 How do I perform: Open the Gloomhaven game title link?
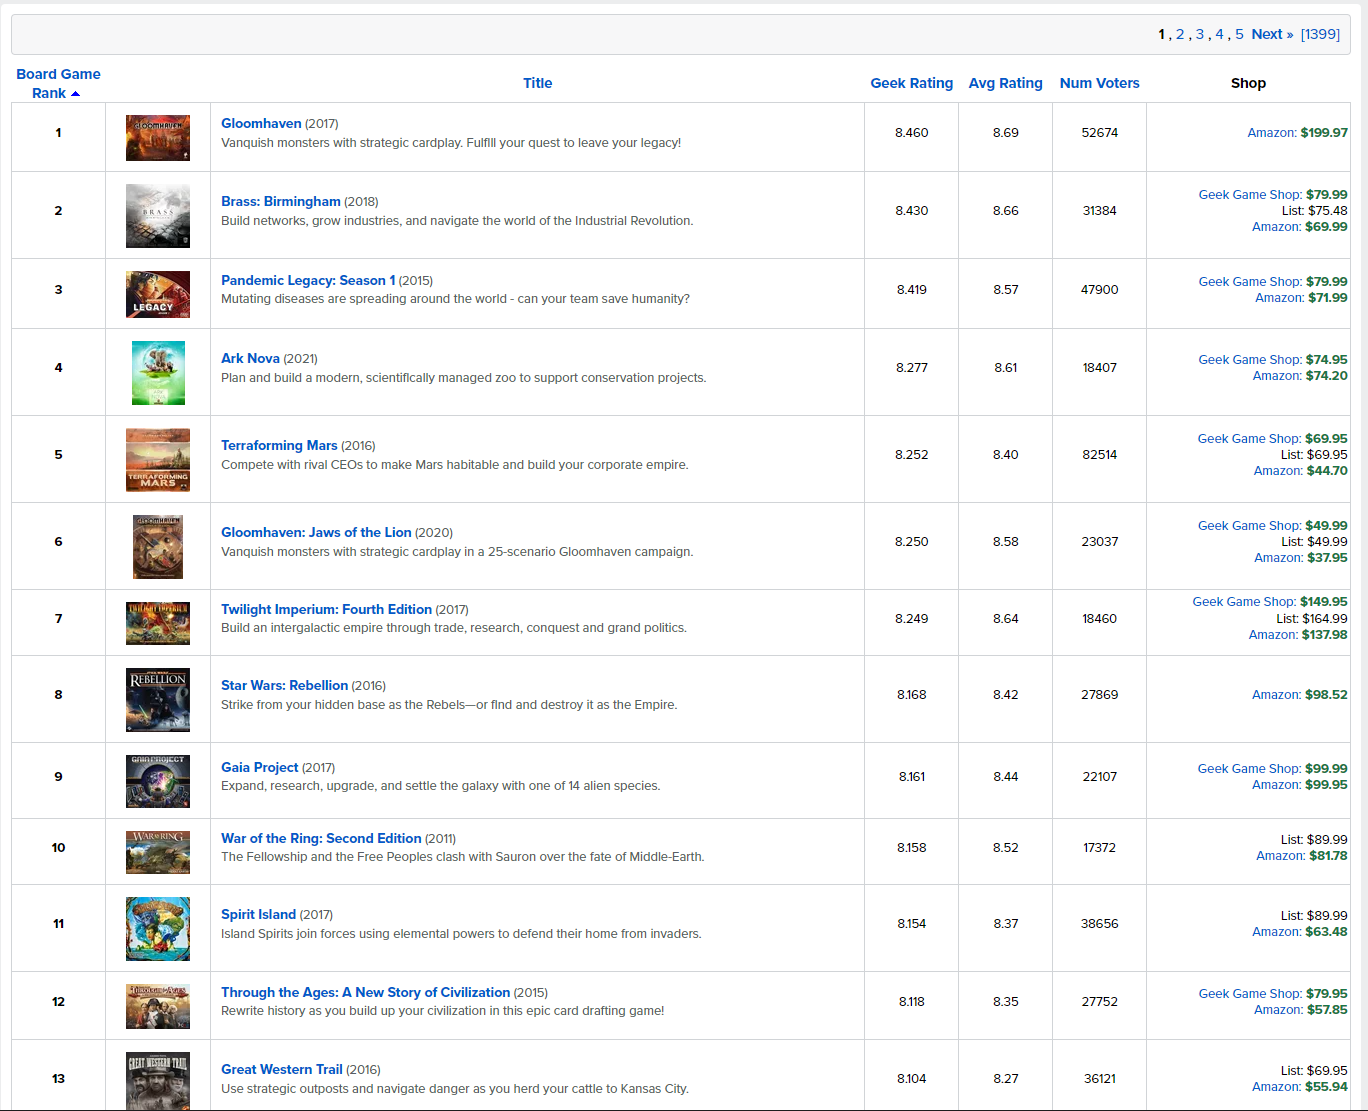pos(261,123)
